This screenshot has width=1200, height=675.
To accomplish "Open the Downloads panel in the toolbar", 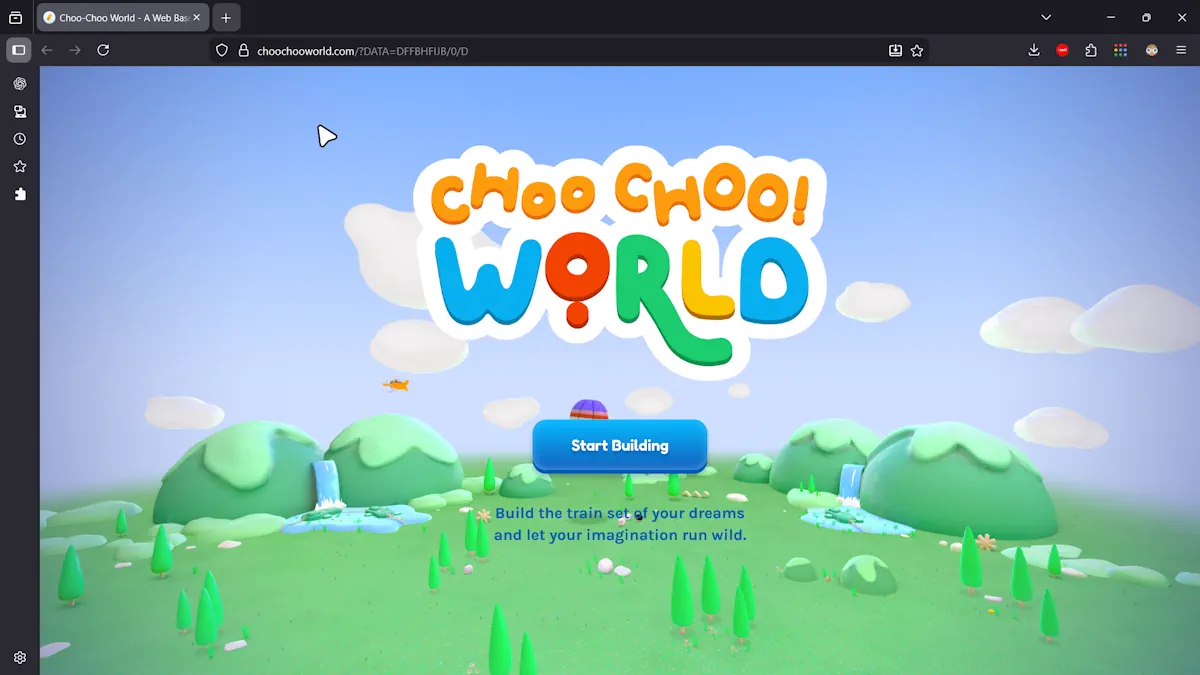I will (x=1034, y=50).
